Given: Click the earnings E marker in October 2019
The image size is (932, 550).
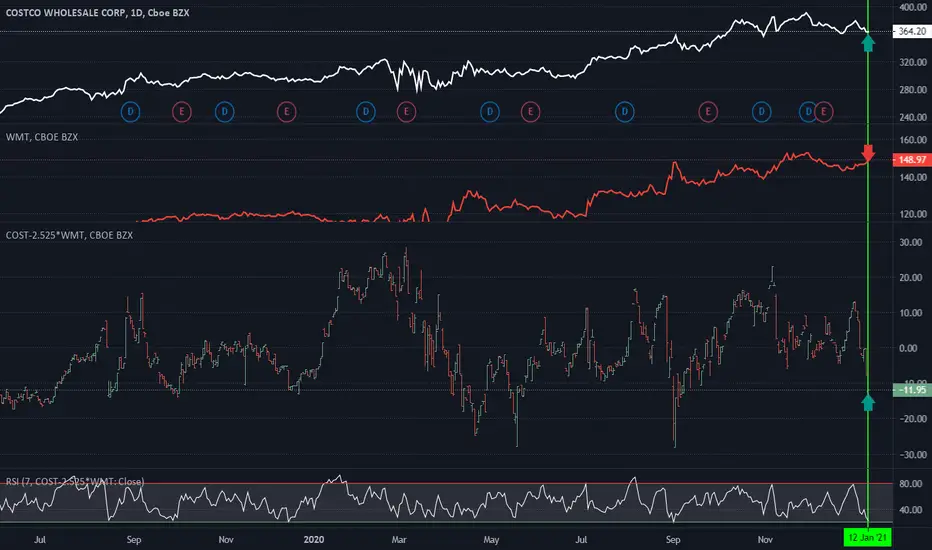Looking at the screenshot, I should (182, 112).
